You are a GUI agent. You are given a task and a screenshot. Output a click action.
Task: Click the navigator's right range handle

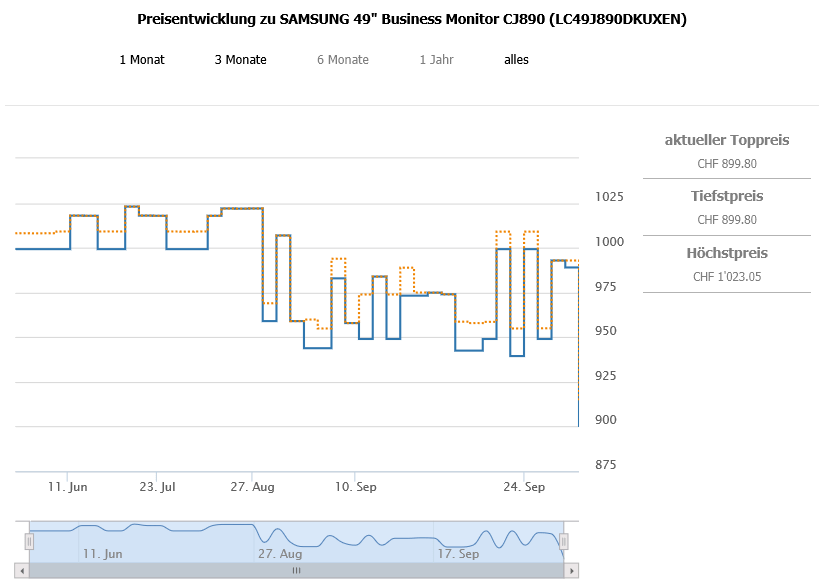pos(564,541)
